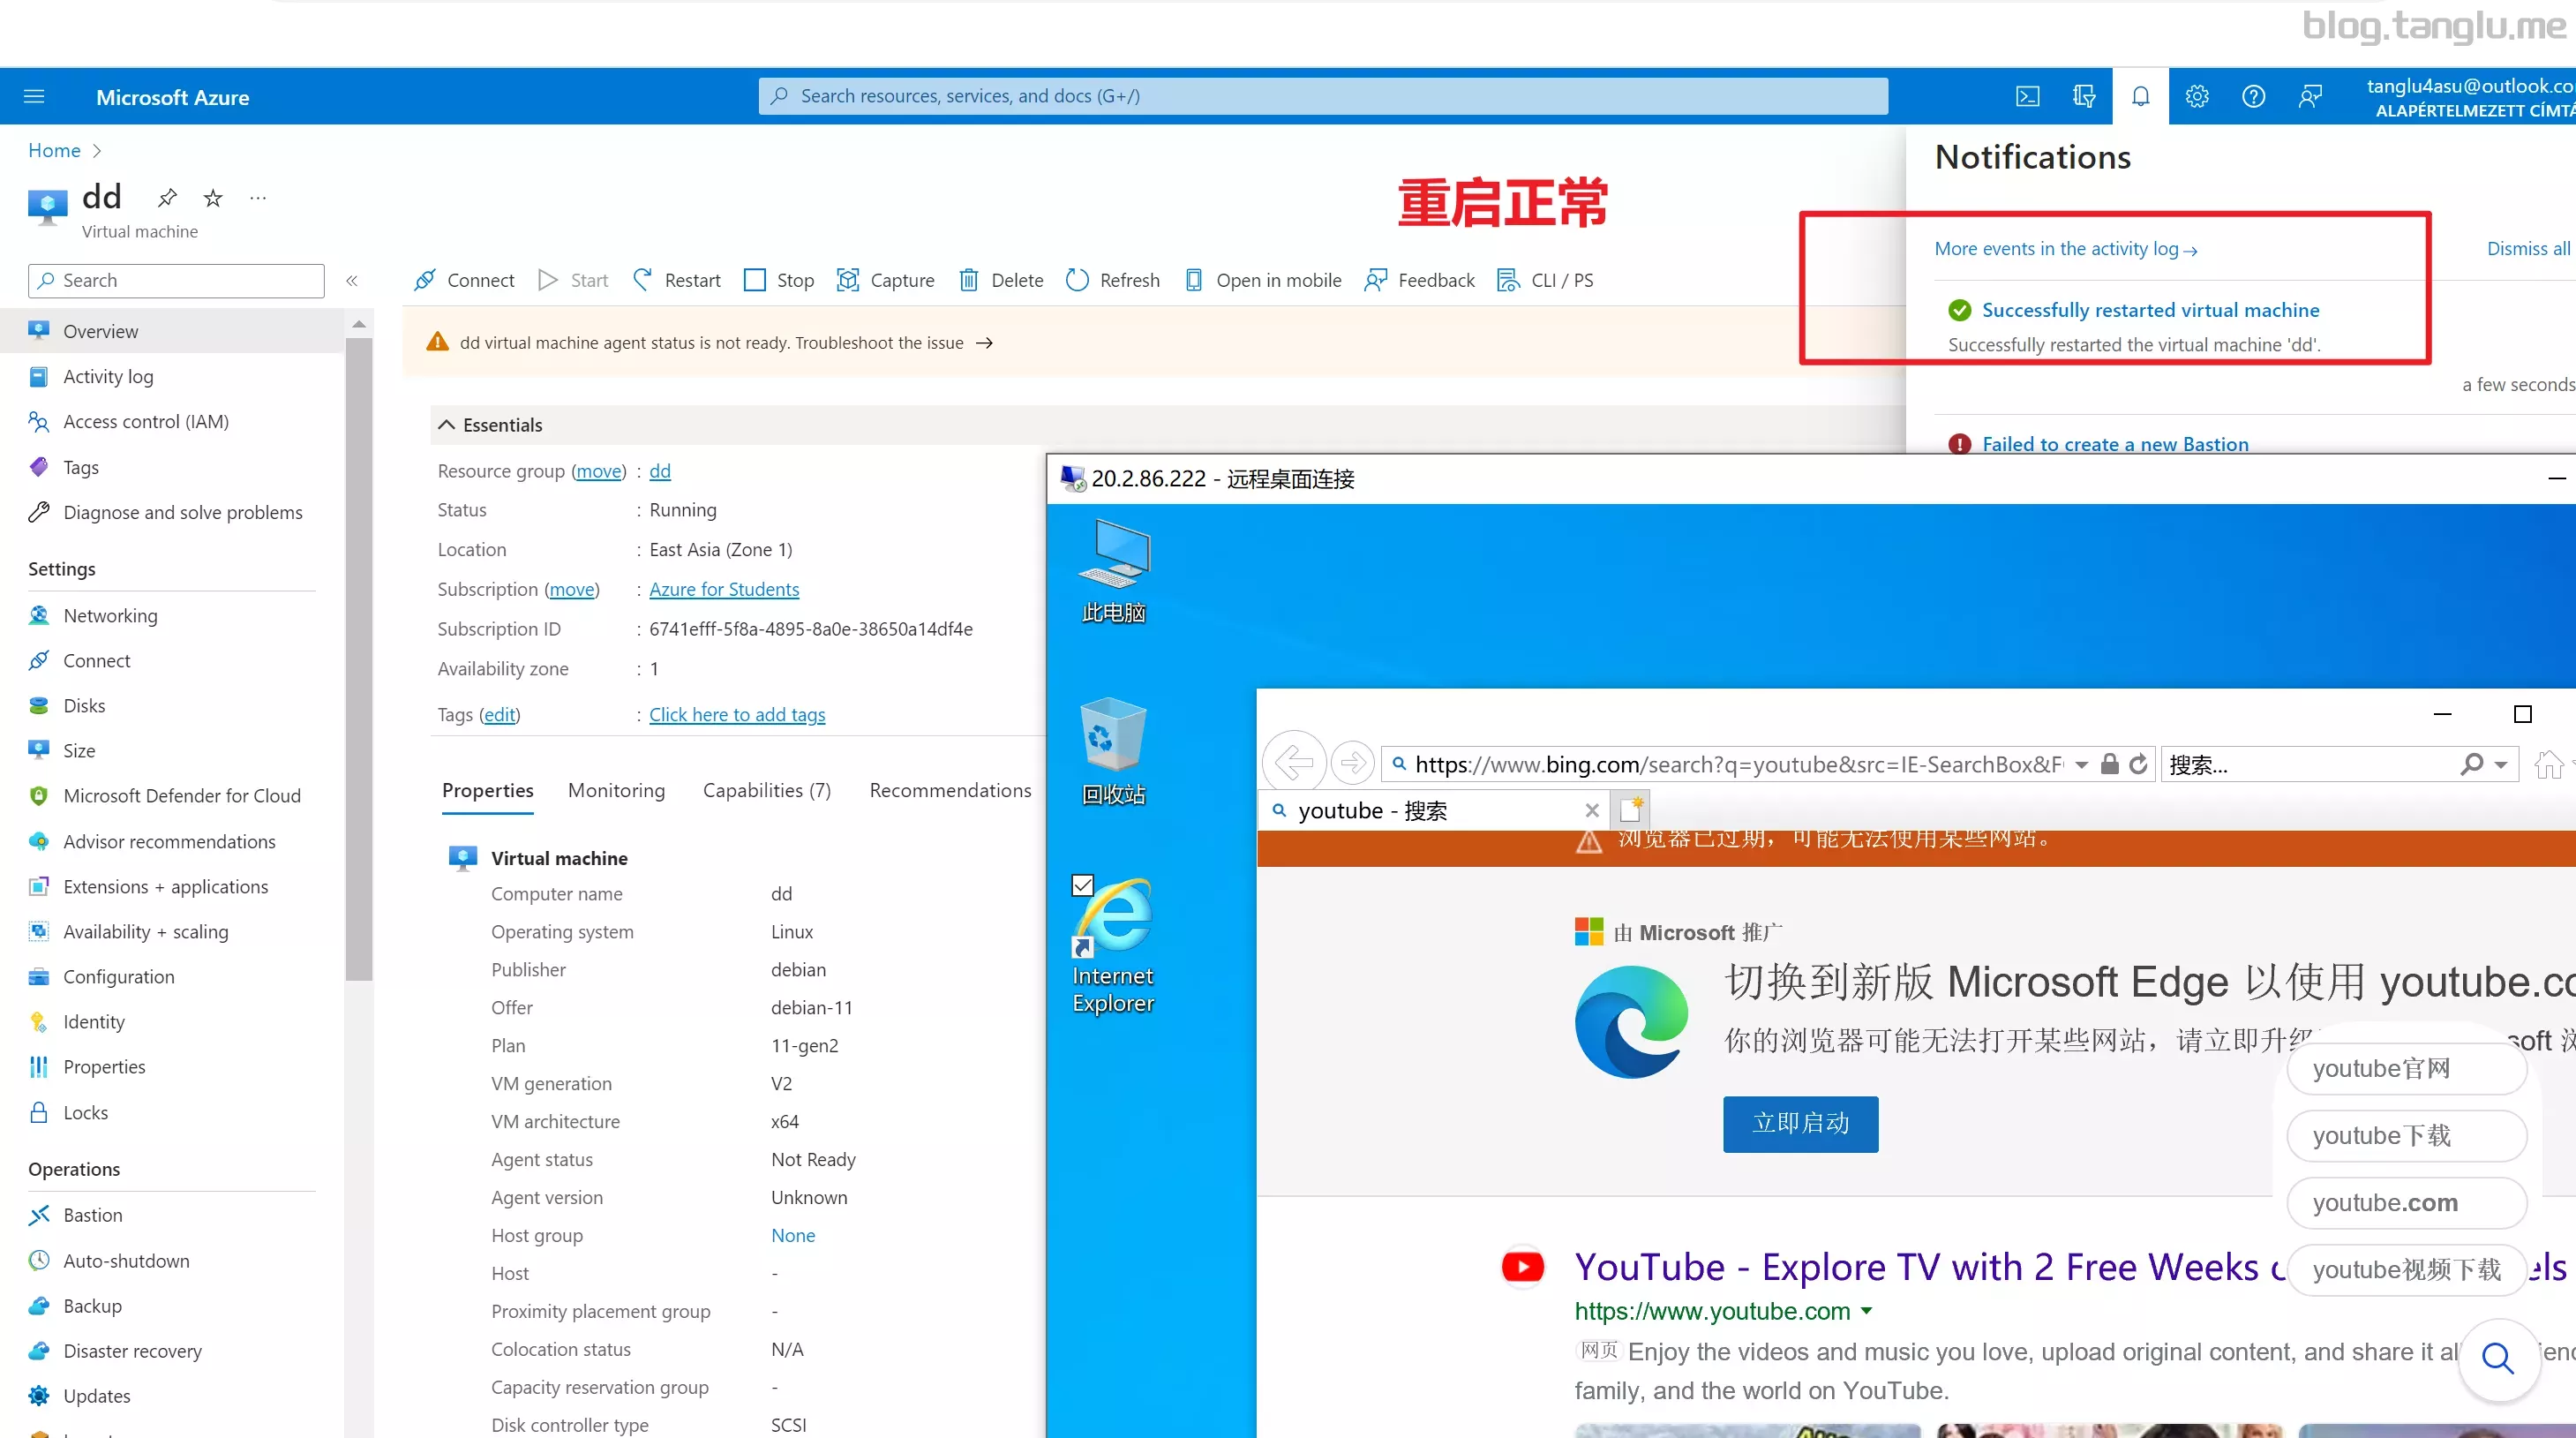The height and width of the screenshot is (1438, 2576).
Task: Select the Capabilities (7) tab
Action: point(766,789)
